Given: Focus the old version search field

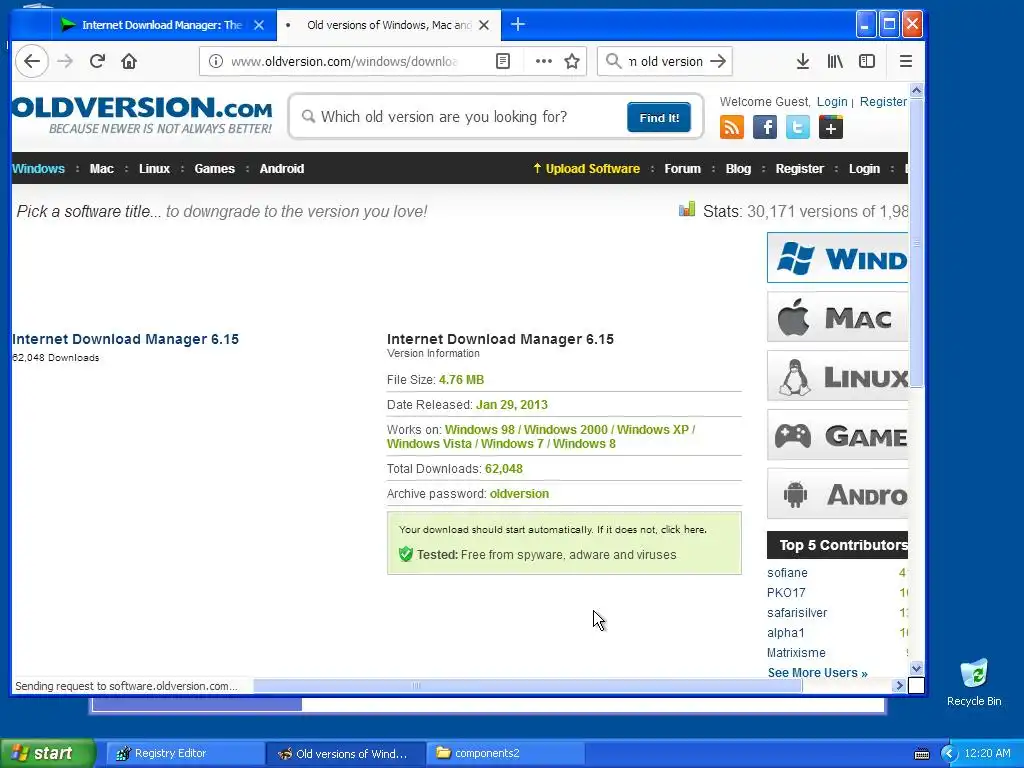Looking at the screenshot, I should 460,117.
